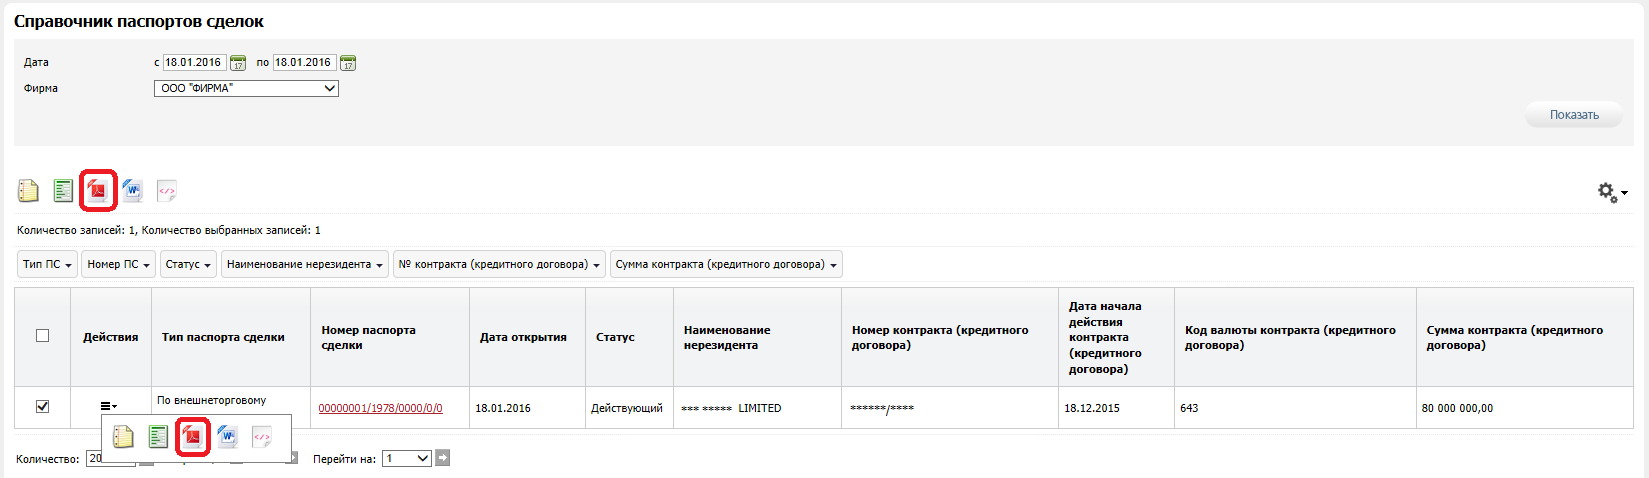This screenshot has width=1649, height=478.
Task: Open passport link 00000001/1978/0000/0/0
Action: point(380,408)
